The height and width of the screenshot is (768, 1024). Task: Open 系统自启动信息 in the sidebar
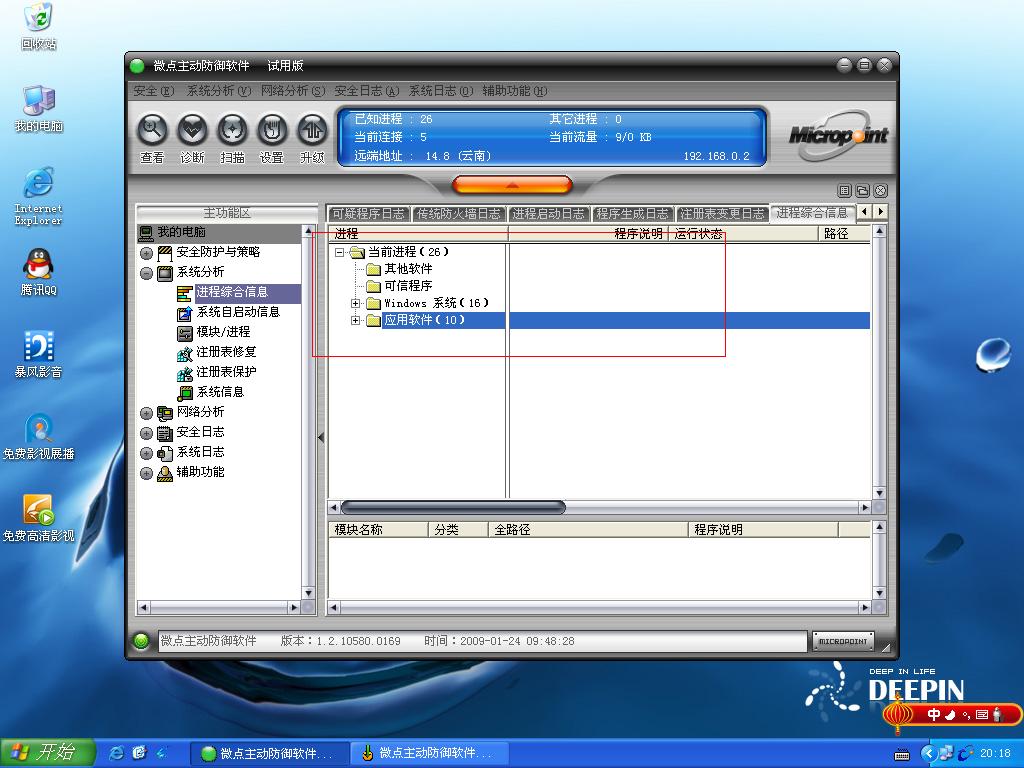pos(238,312)
